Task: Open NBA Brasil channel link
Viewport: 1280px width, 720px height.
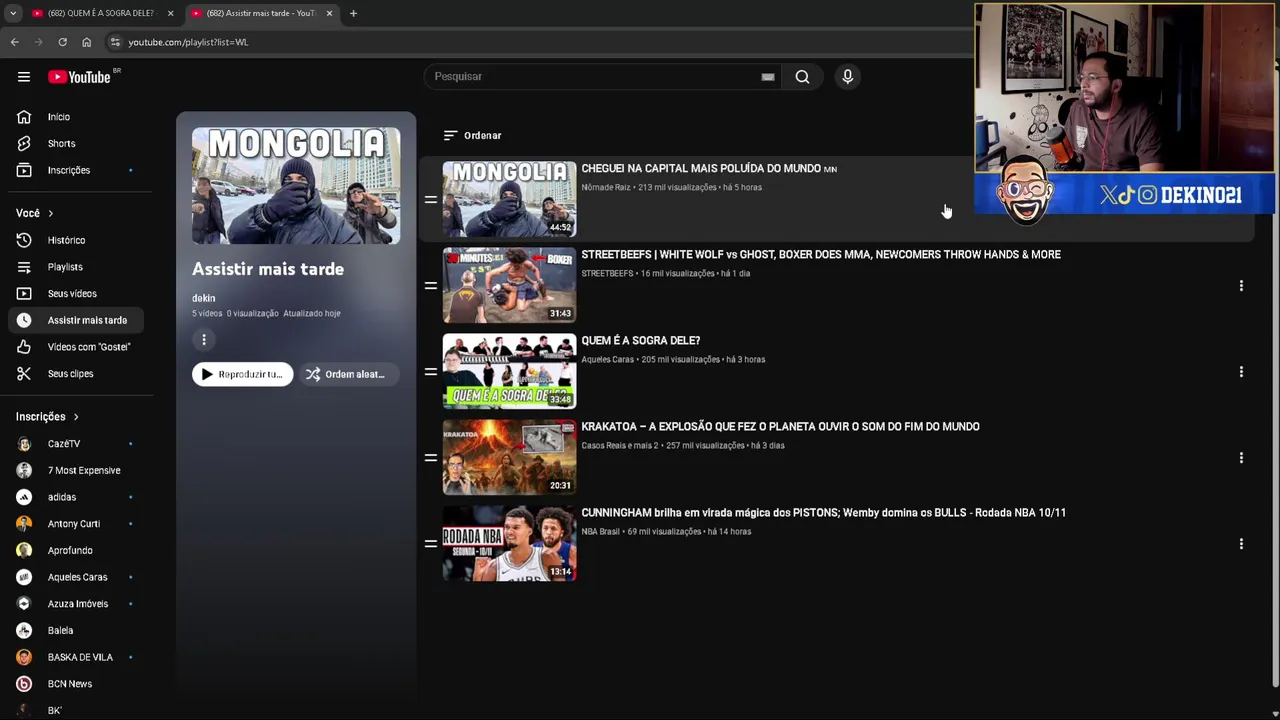Action: click(x=601, y=532)
